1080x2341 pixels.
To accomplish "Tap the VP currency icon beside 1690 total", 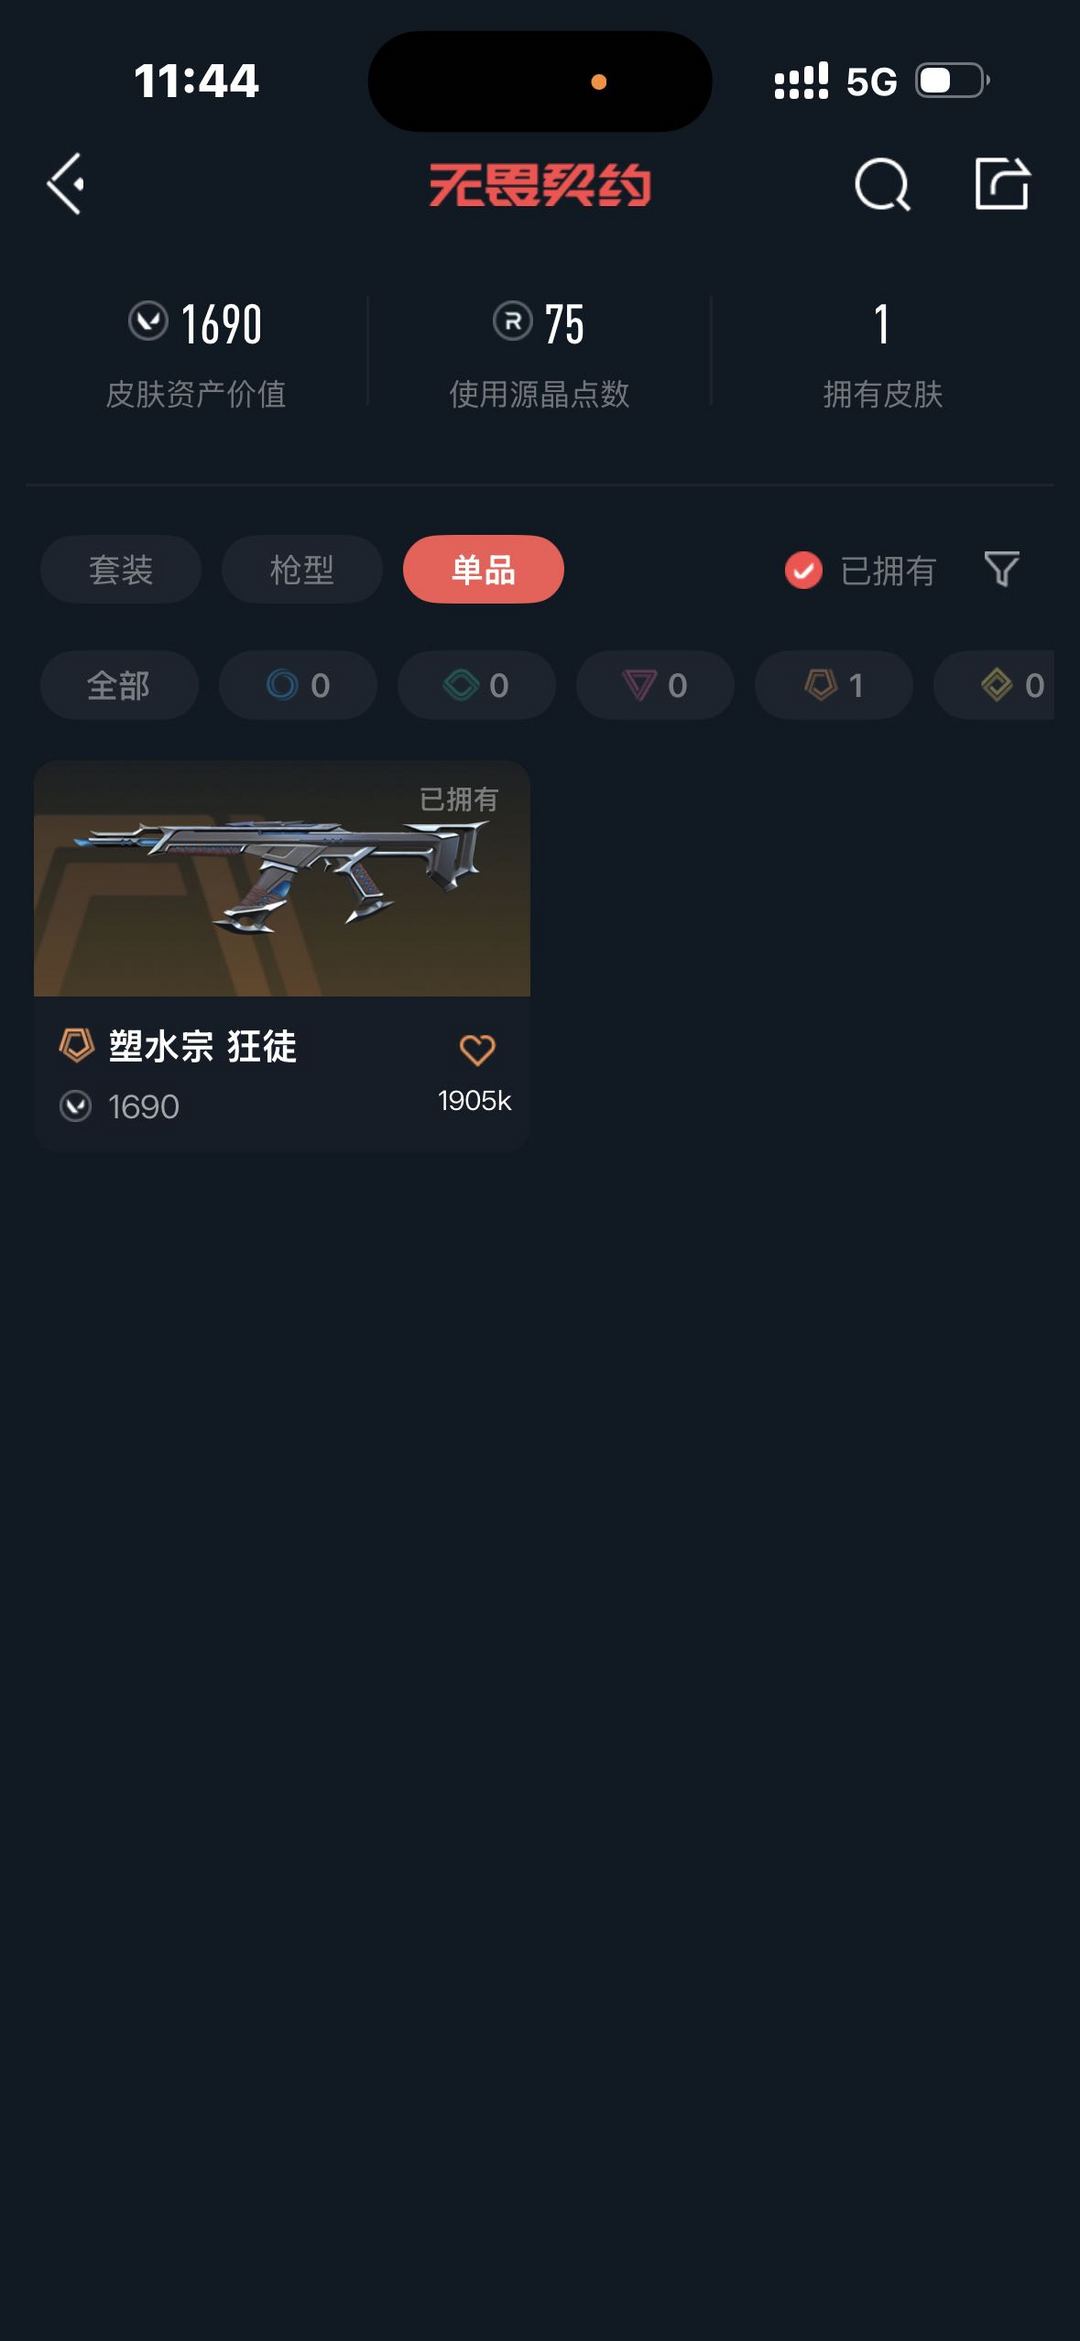I will tap(148, 322).
